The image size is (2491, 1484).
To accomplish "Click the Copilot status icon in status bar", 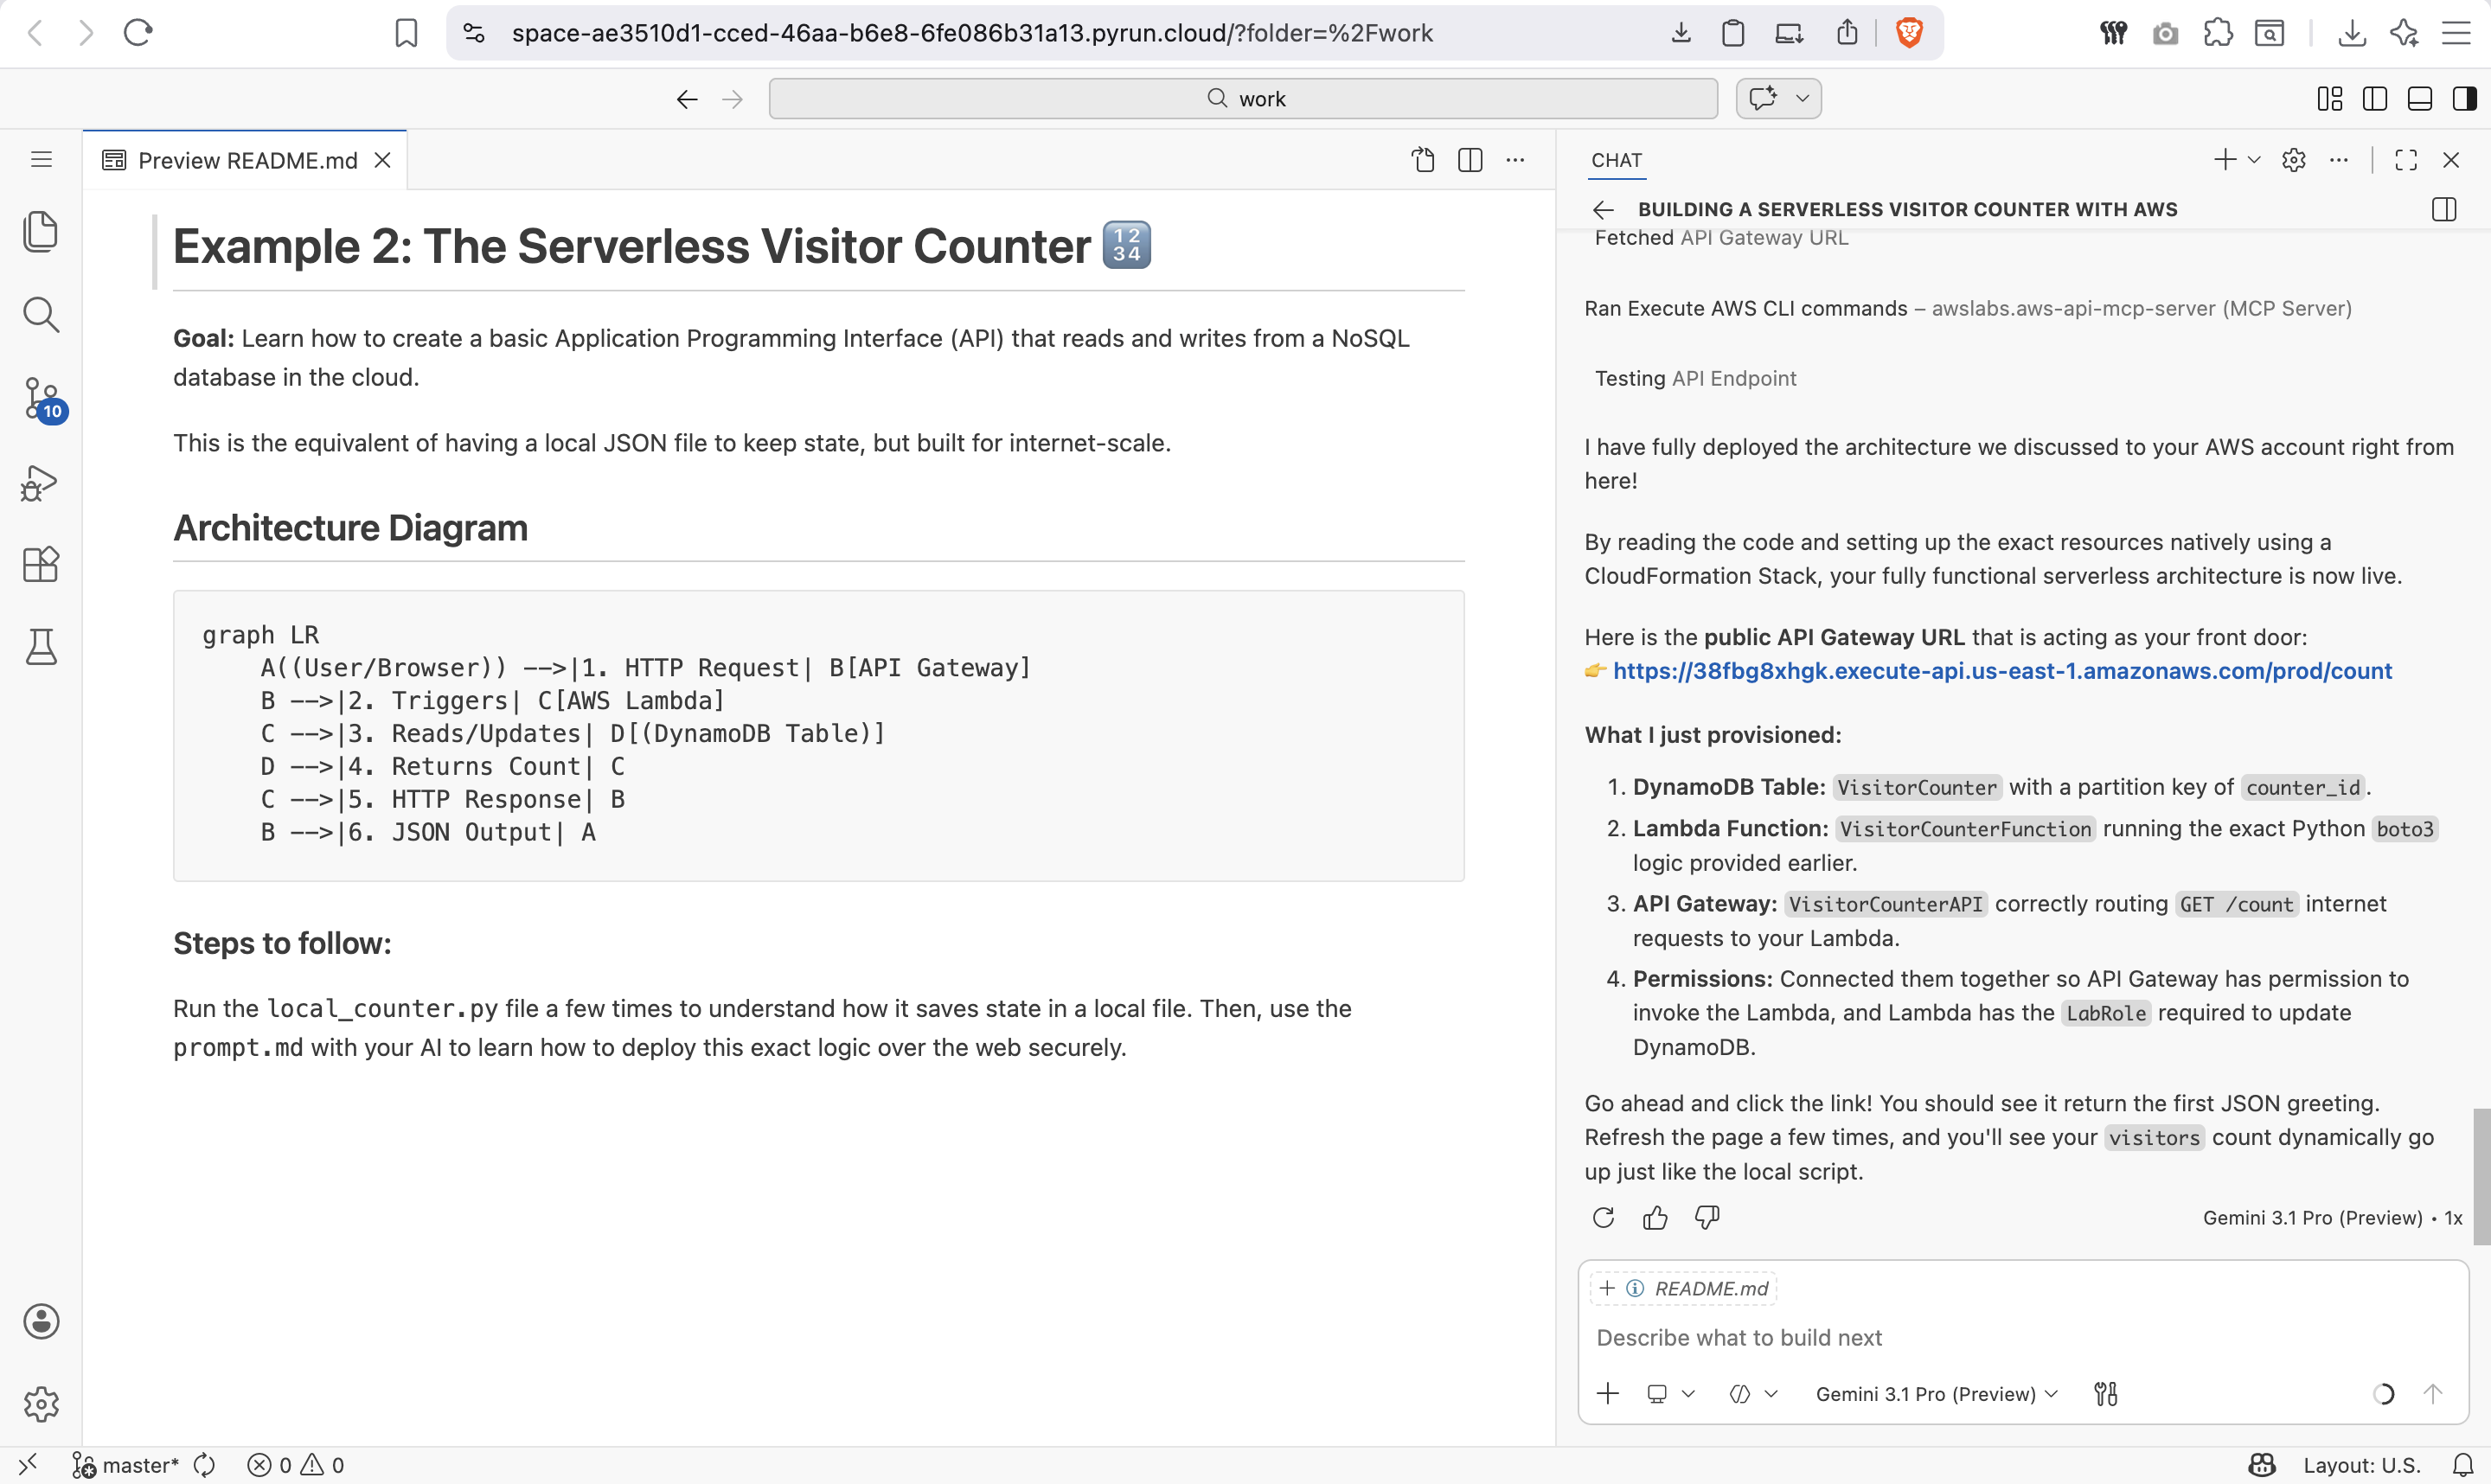I will pos(2262,1465).
